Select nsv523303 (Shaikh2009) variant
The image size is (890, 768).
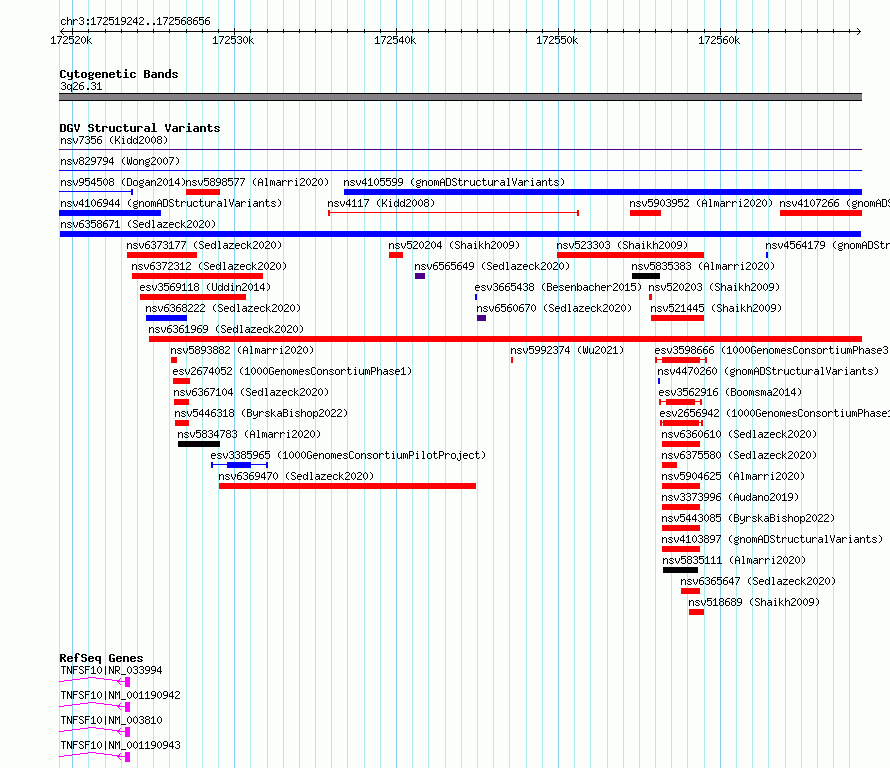click(x=622, y=245)
